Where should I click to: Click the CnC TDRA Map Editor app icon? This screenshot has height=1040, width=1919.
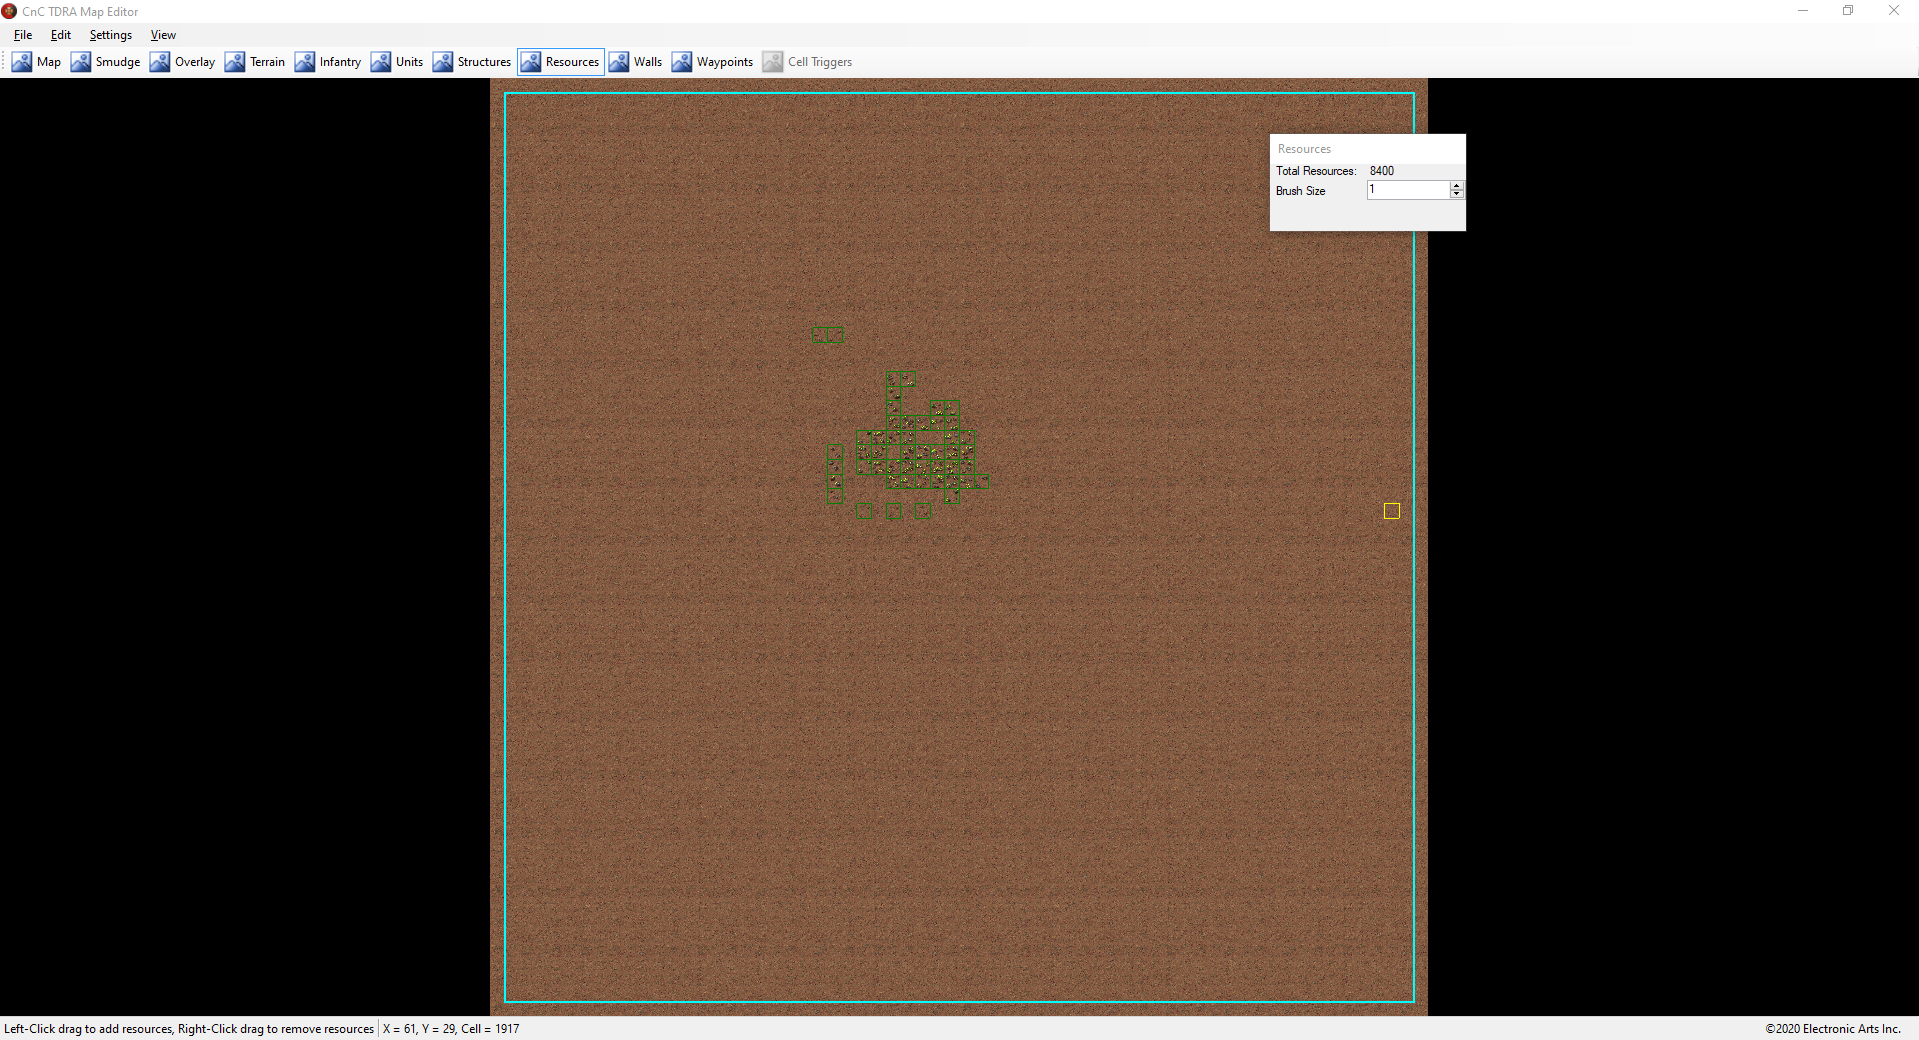pos(10,11)
